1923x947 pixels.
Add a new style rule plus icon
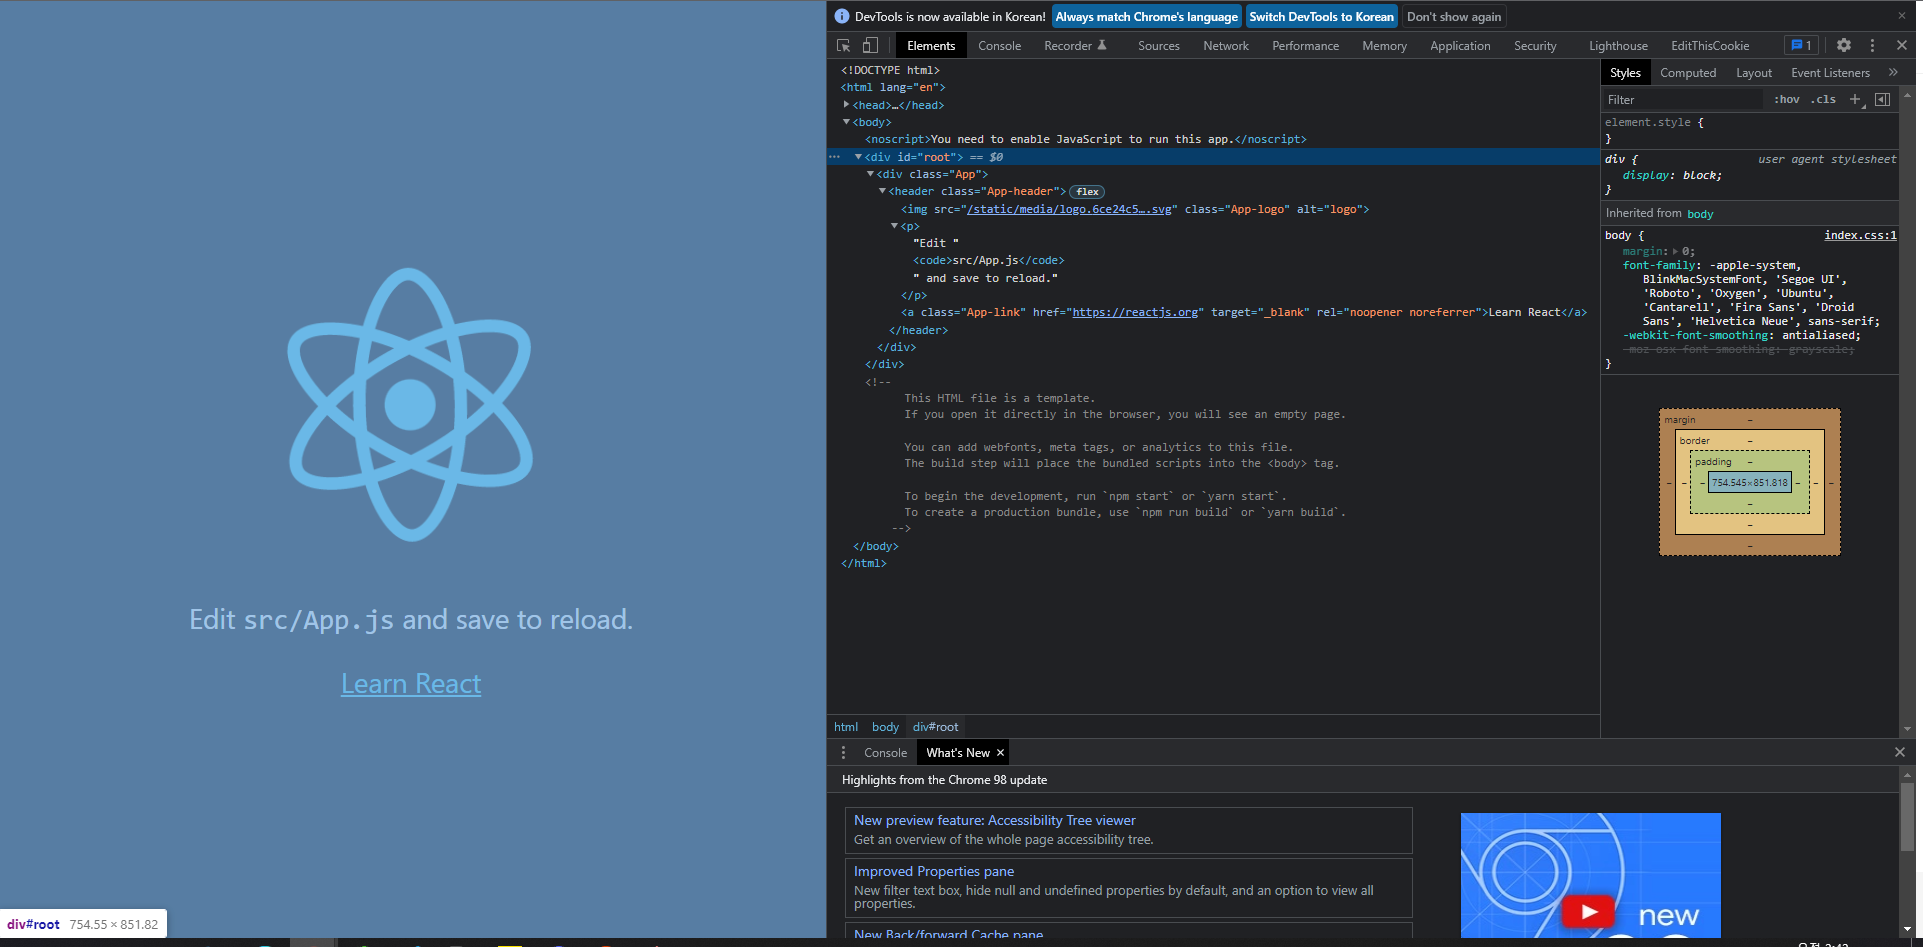coord(1856,99)
